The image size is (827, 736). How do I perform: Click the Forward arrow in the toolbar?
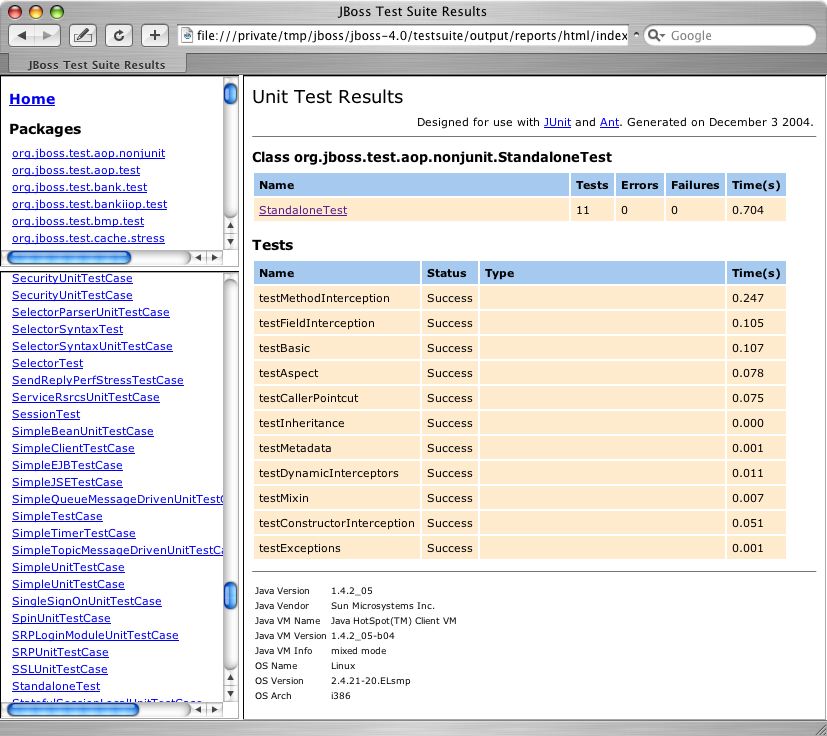pyautogui.click(x=48, y=35)
